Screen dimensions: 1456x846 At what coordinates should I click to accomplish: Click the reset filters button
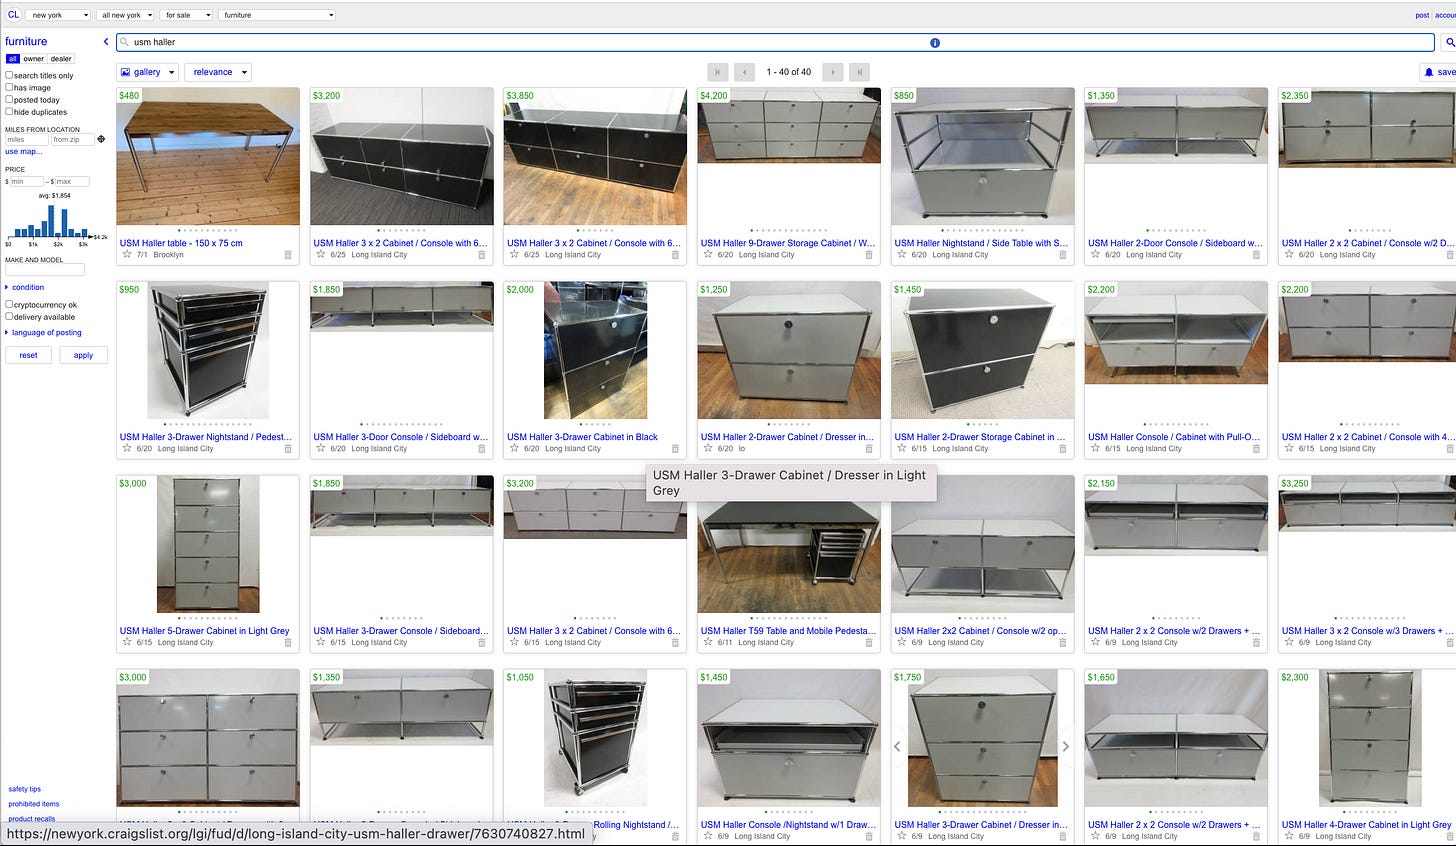pos(29,355)
